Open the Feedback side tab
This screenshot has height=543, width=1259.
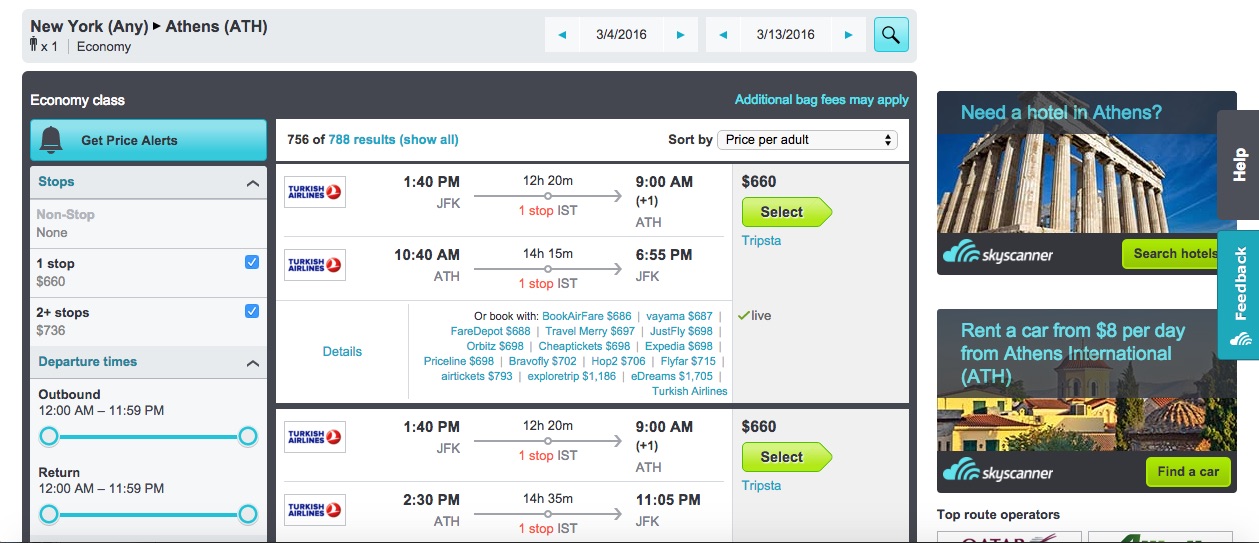1239,295
